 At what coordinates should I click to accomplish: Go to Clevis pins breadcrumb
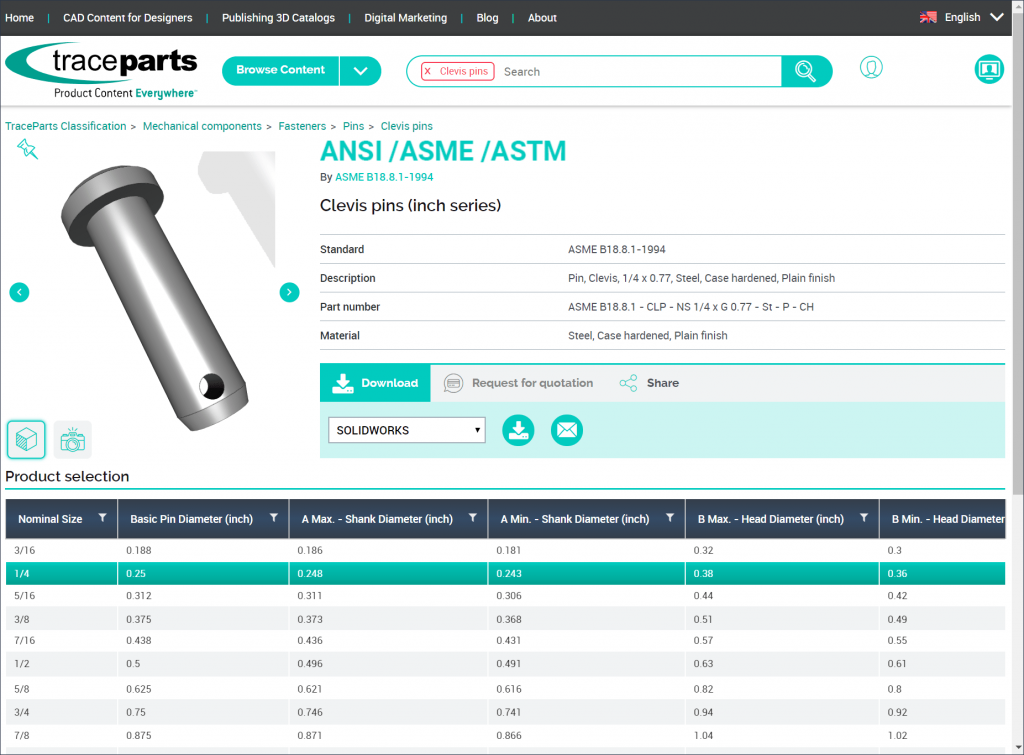click(406, 126)
